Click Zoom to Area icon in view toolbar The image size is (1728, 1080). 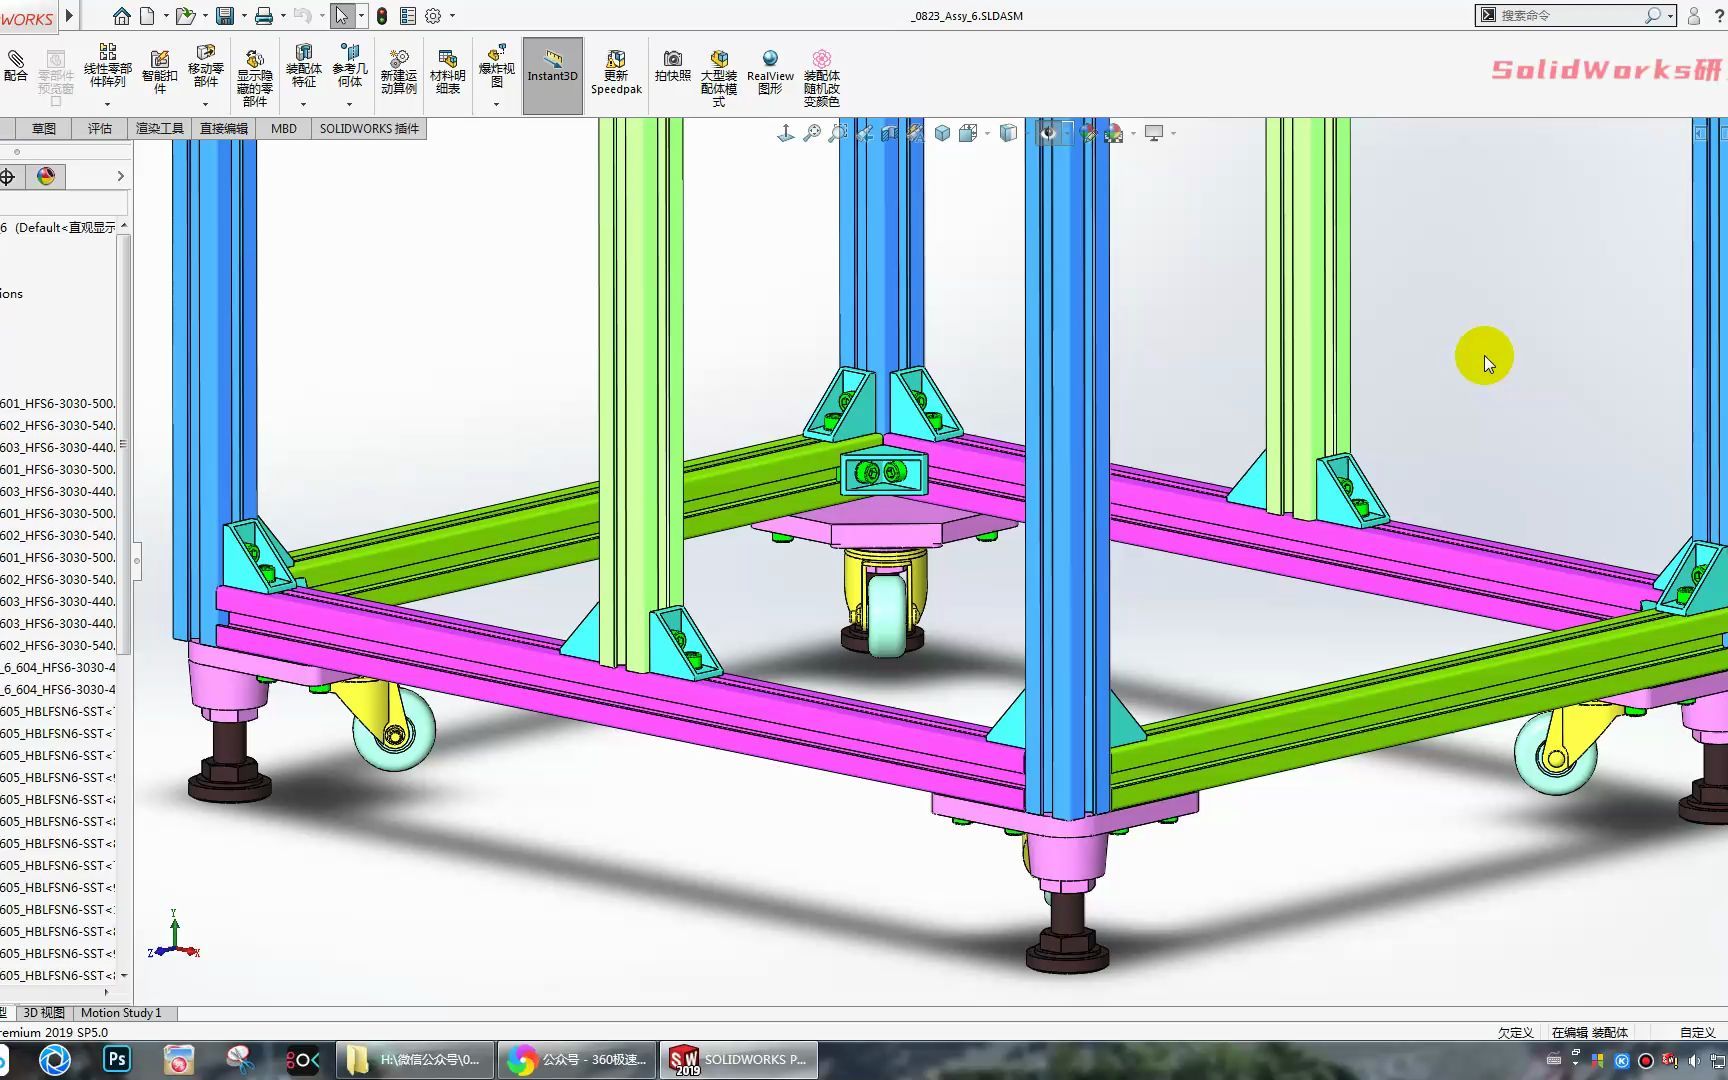coord(838,133)
